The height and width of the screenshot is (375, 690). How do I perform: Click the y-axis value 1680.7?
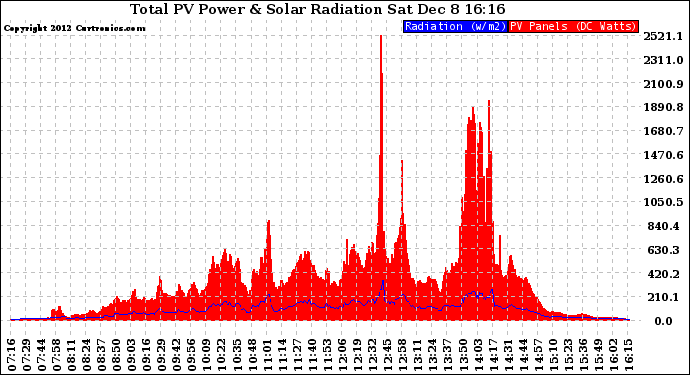click(663, 131)
